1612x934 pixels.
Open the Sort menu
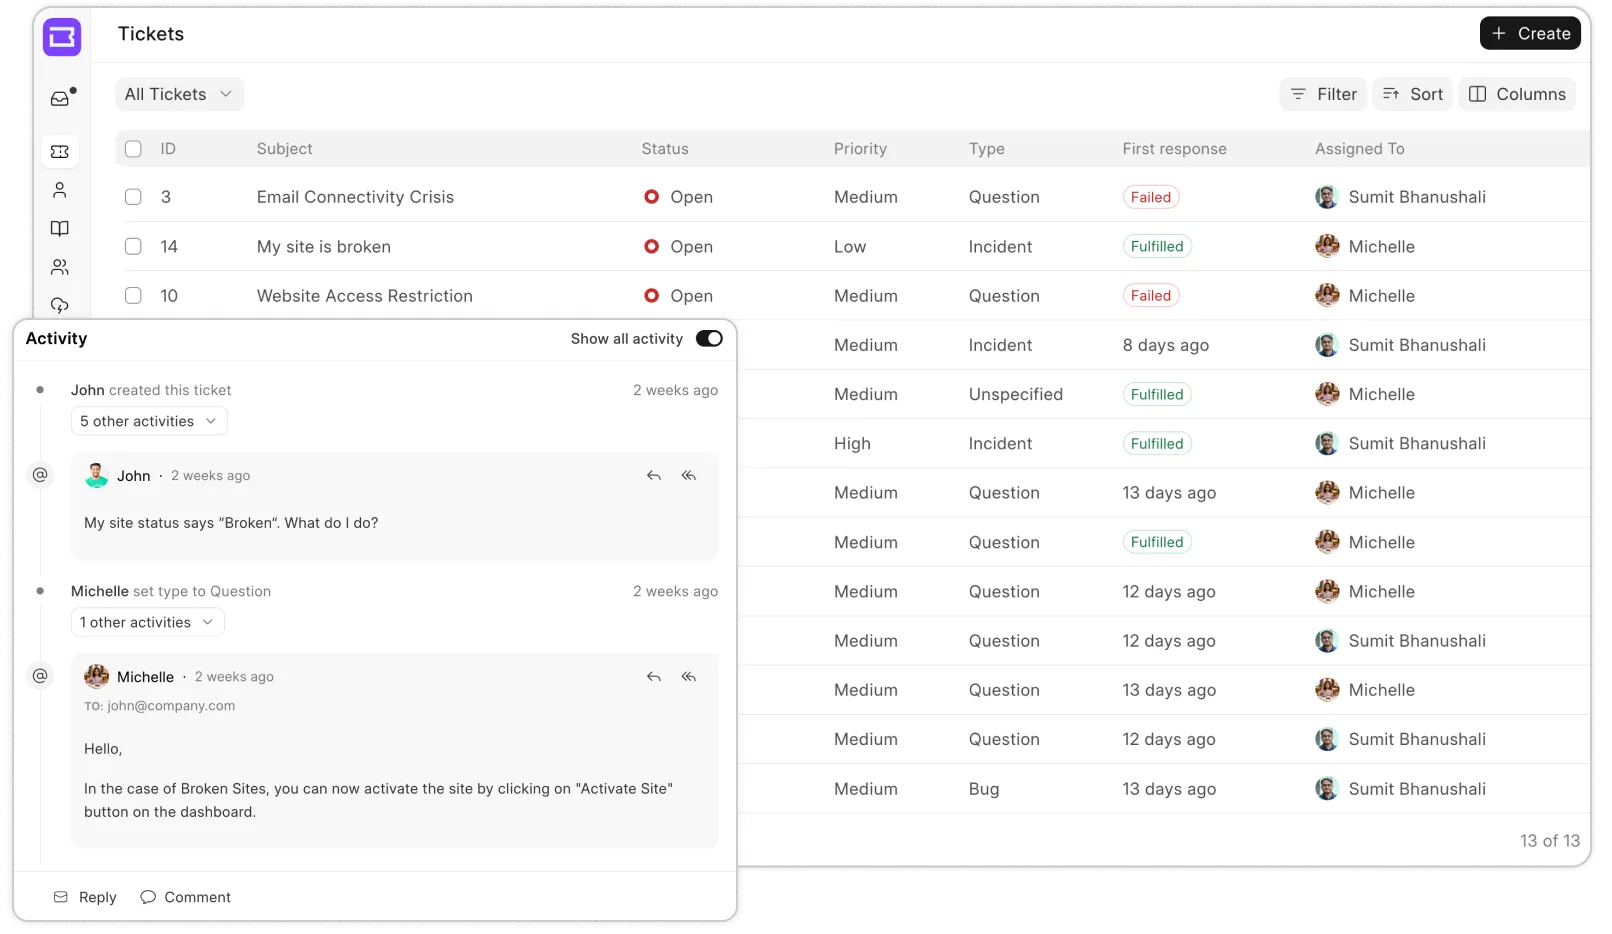click(1412, 93)
